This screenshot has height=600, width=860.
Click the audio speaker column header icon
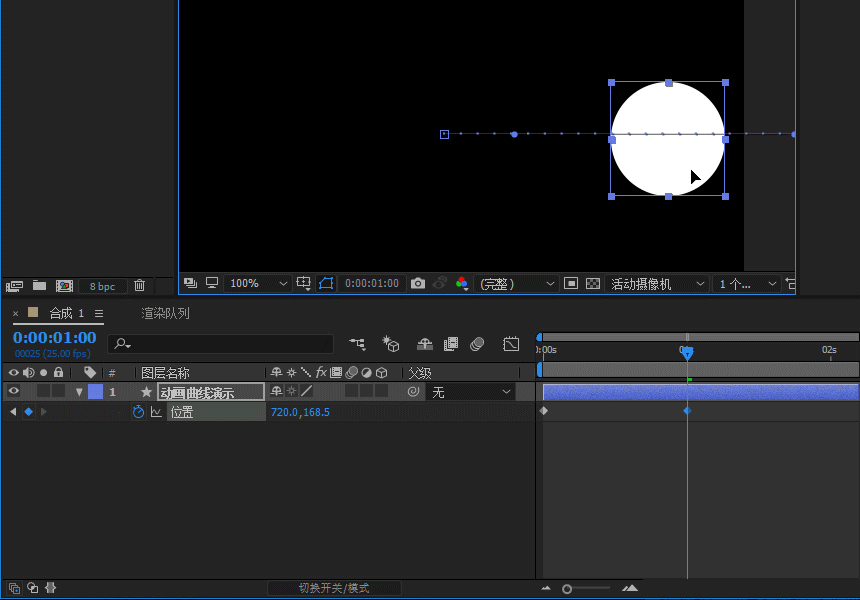tap(29, 372)
